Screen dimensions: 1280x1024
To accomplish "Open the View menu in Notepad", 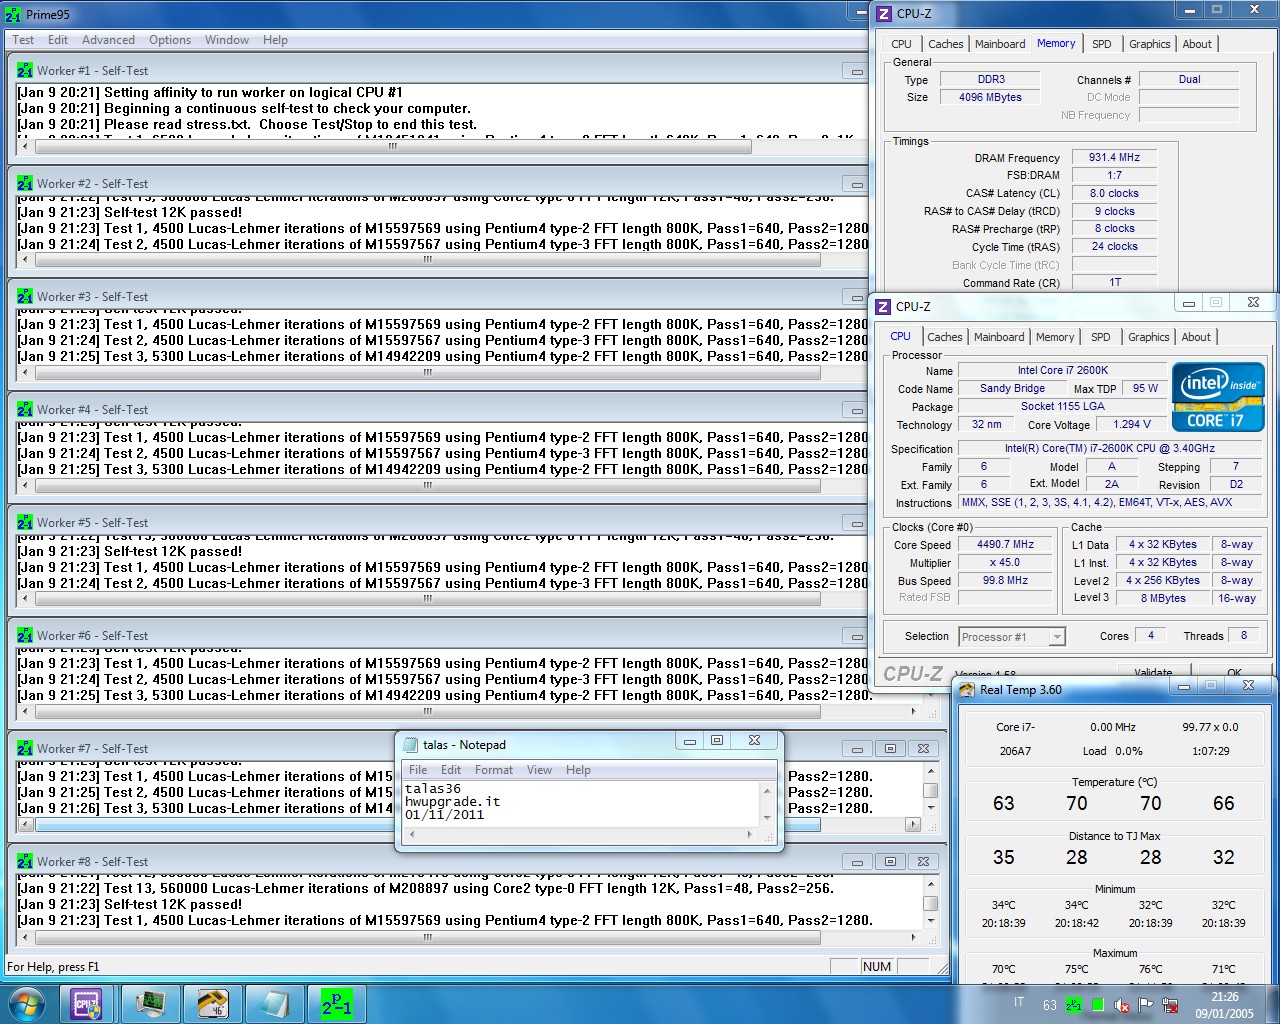I will [539, 770].
